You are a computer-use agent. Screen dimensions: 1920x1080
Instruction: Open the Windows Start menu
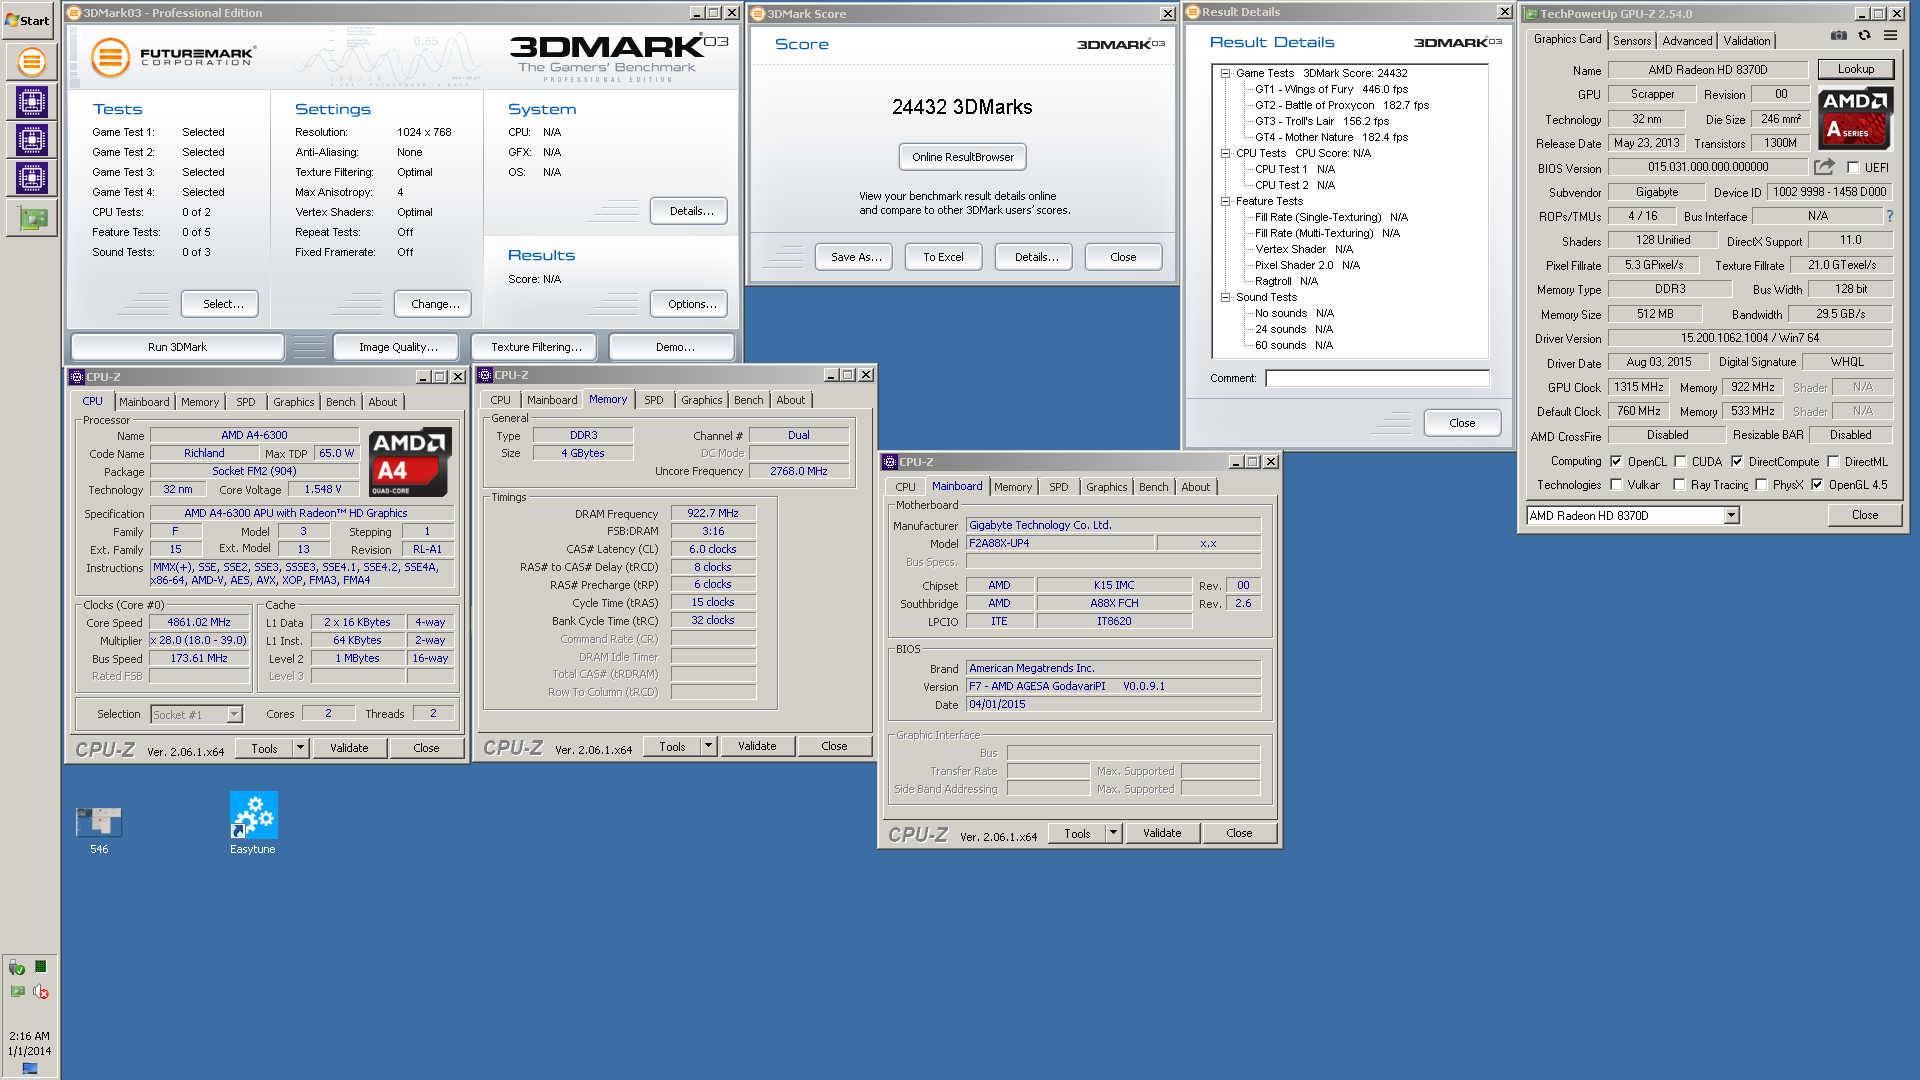(28, 20)
